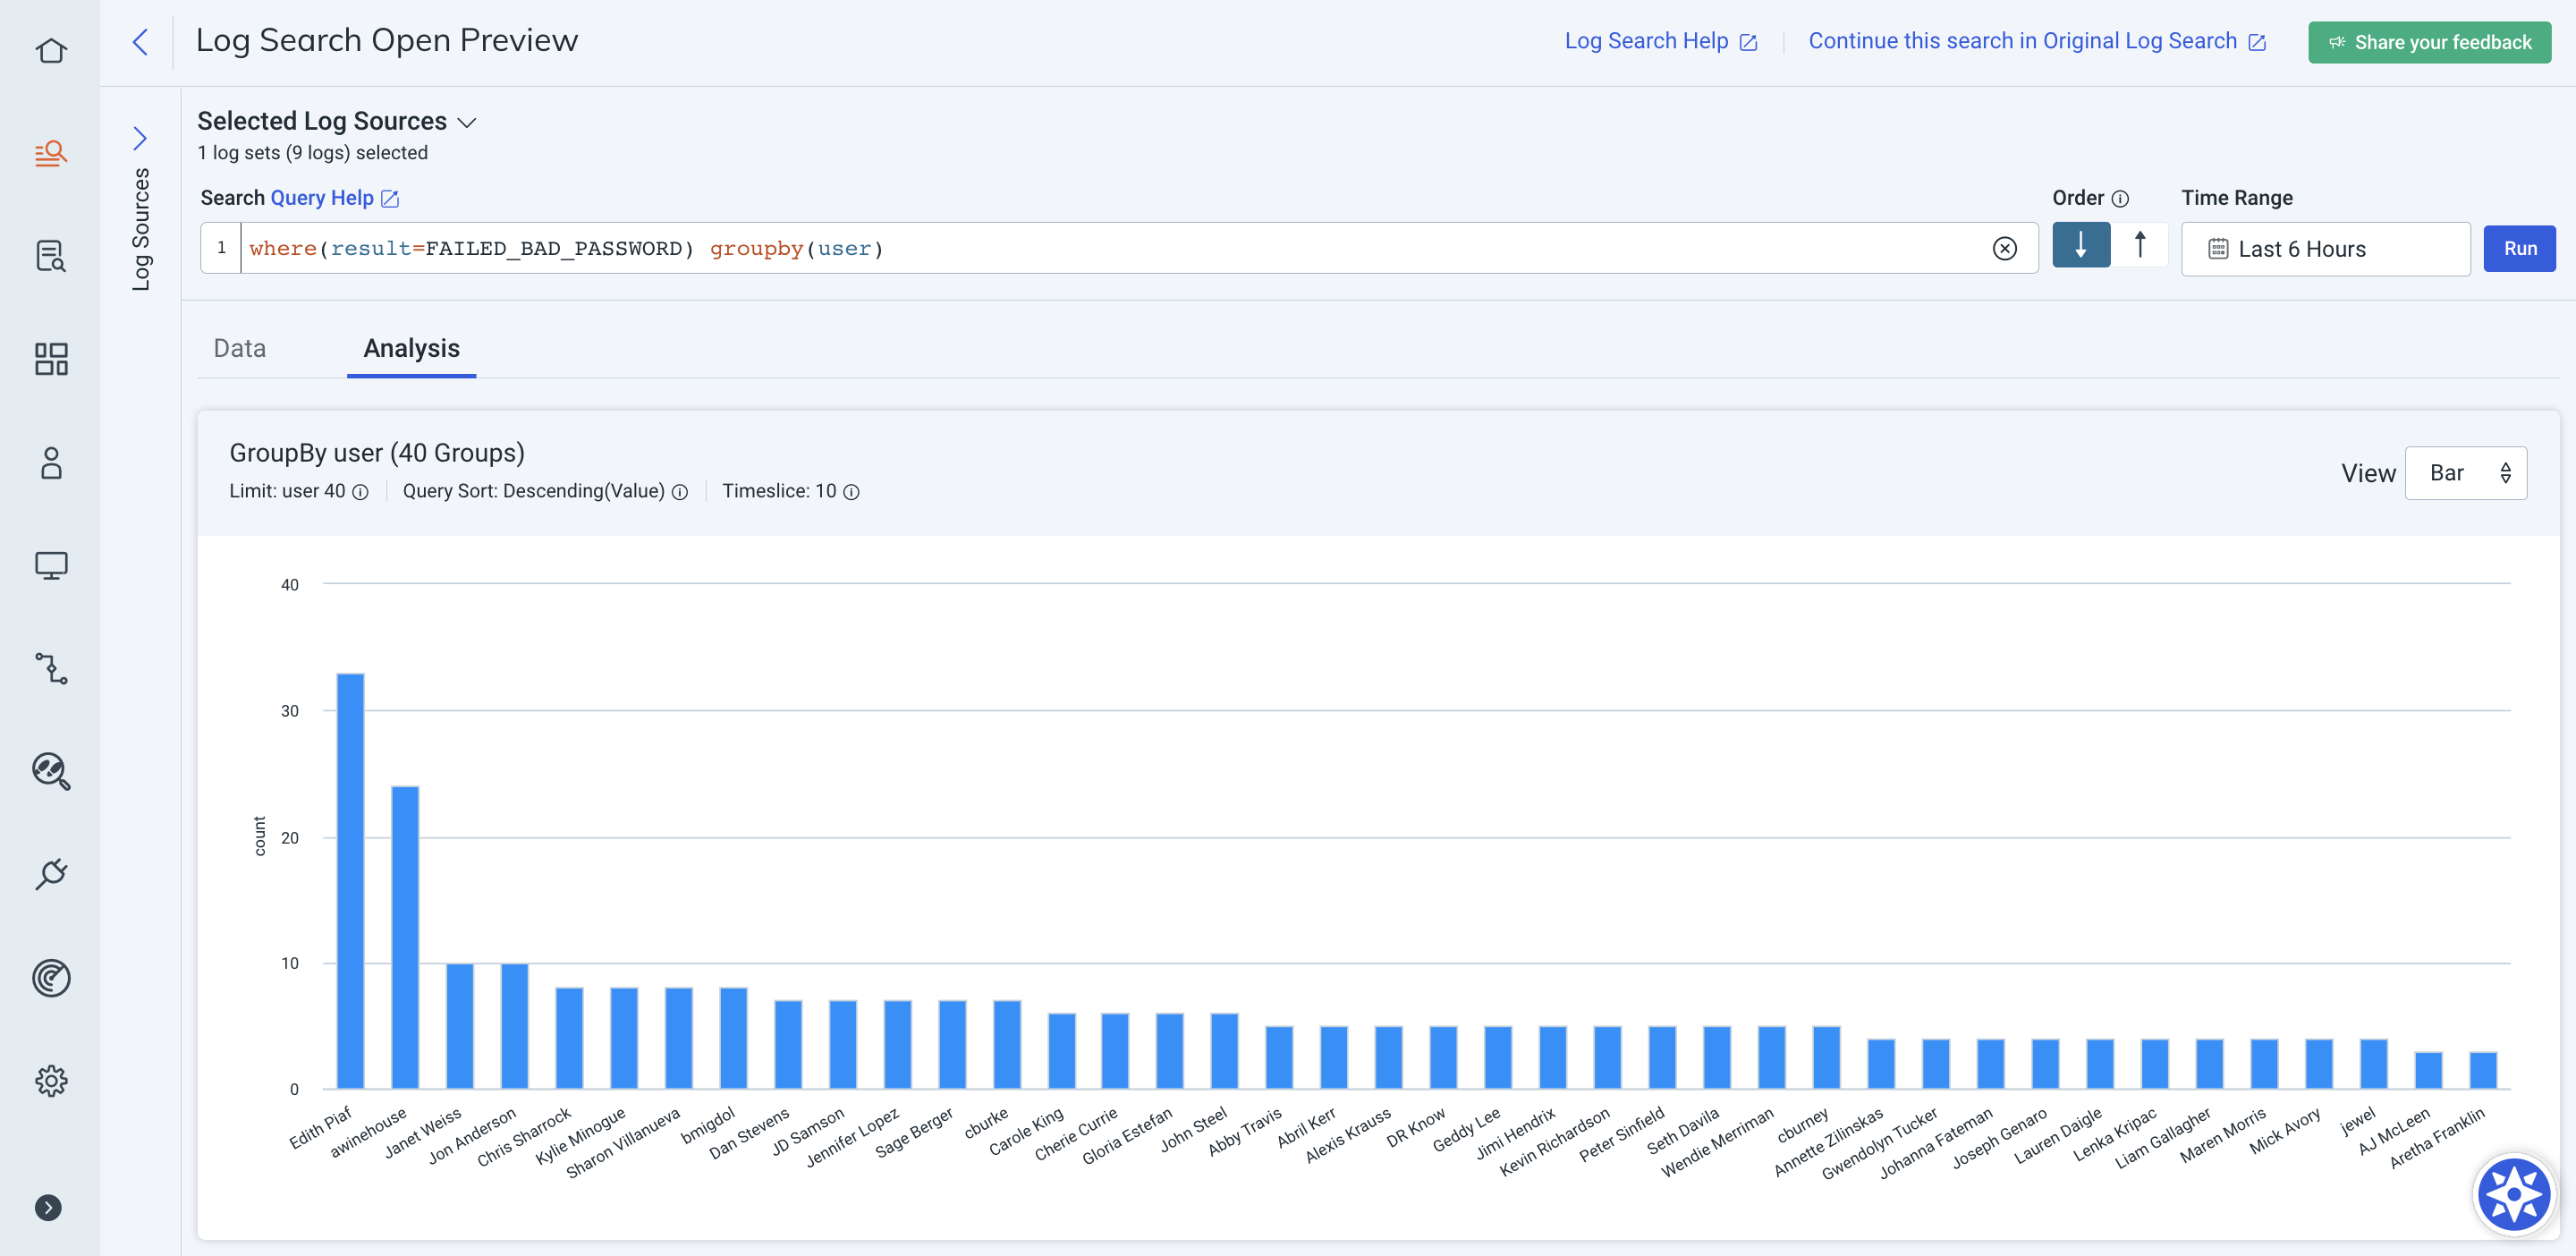This screenshot has height=1256, width=2576.
Task: Click the data collection plug icon
Action: 51,874
